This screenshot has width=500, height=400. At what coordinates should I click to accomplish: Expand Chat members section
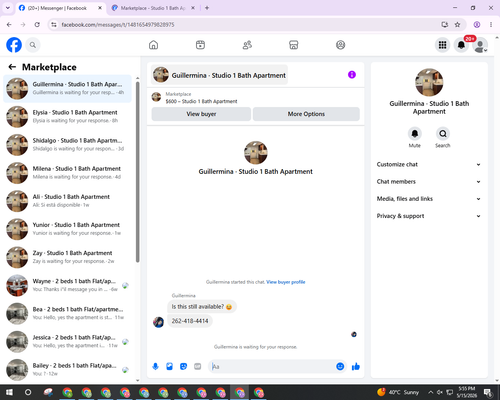click(x=429, y=182)
